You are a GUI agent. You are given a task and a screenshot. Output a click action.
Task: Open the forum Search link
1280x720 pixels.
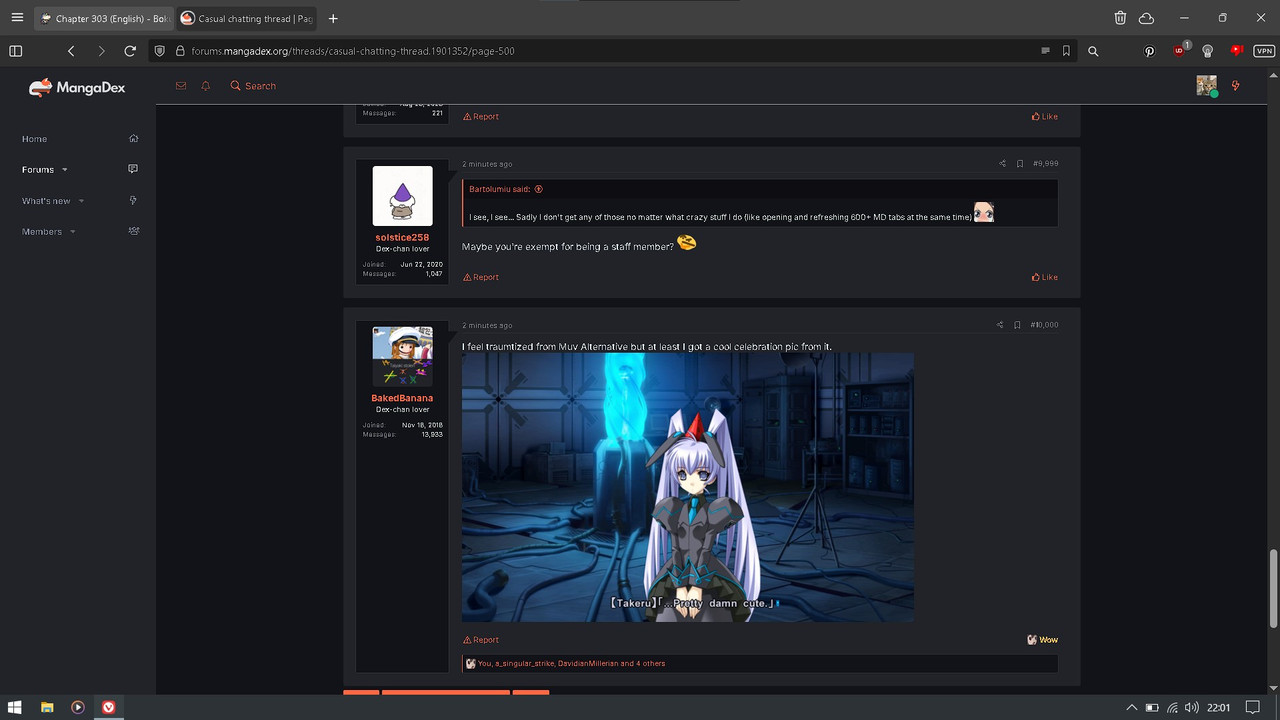point(253,86)
